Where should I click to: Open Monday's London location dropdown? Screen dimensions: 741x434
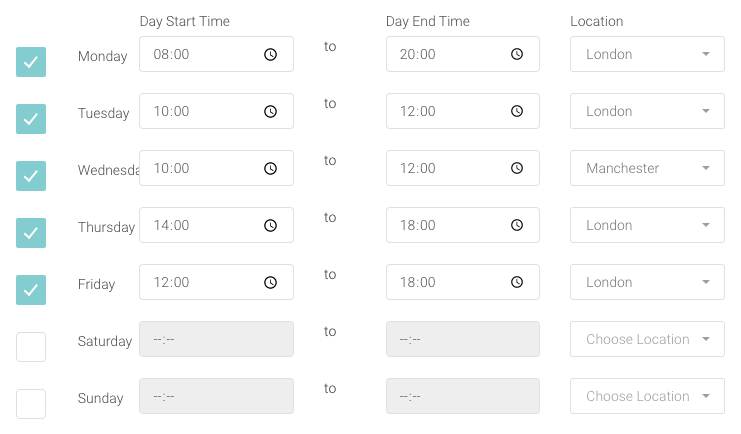coord(647,54)
